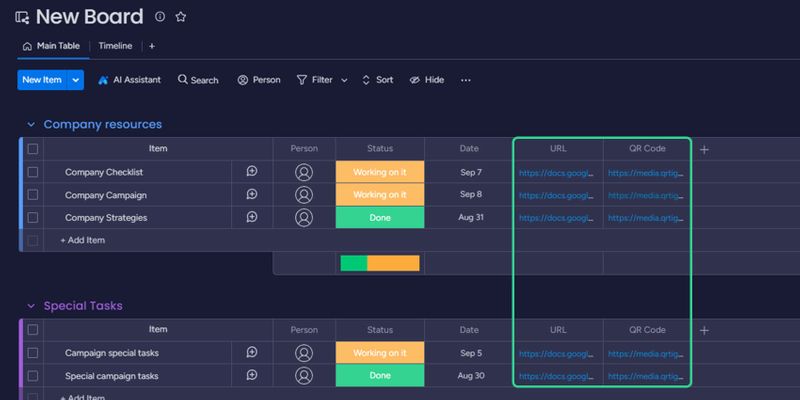Assign person for Campaign special tasks

coord(304,353)
